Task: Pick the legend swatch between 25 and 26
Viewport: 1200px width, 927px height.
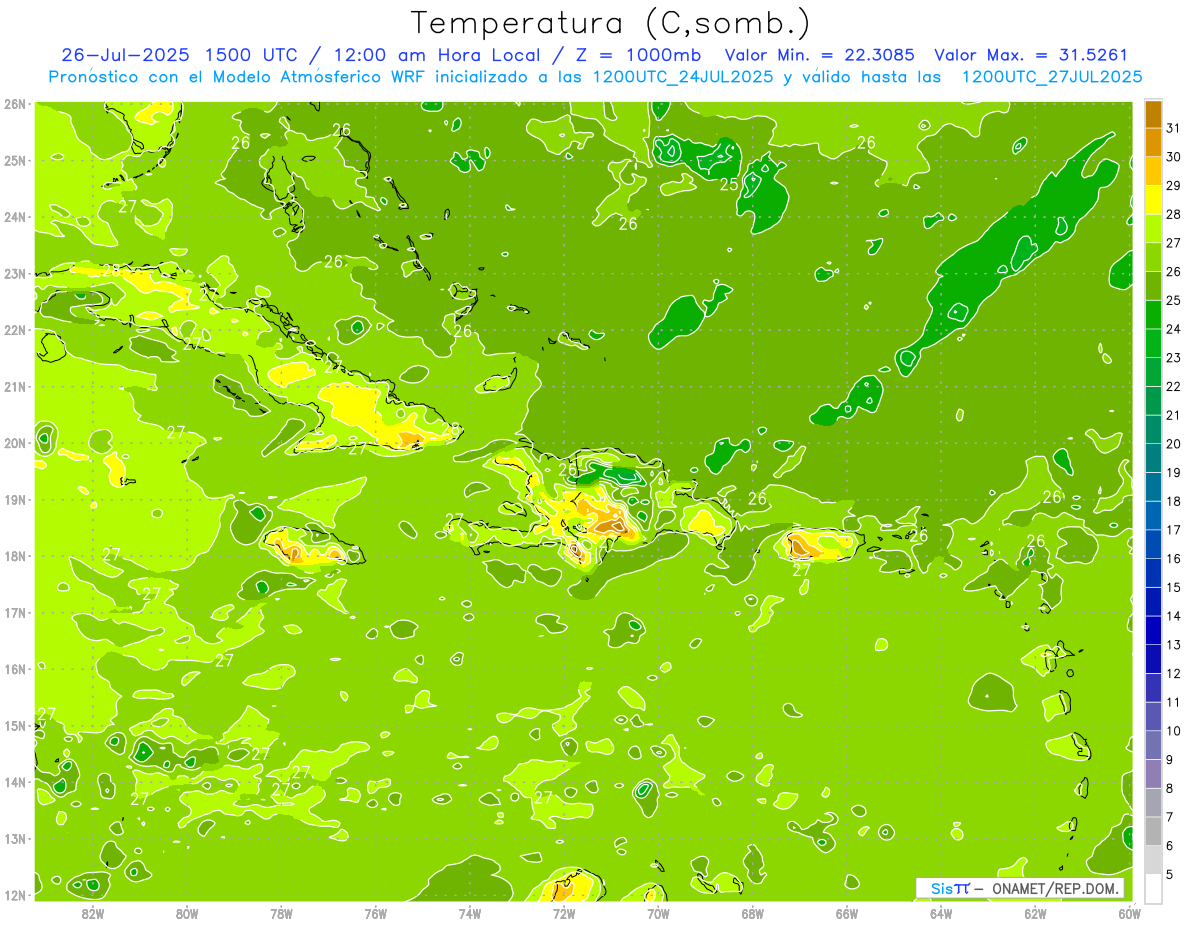Action: click(1153, 285)
